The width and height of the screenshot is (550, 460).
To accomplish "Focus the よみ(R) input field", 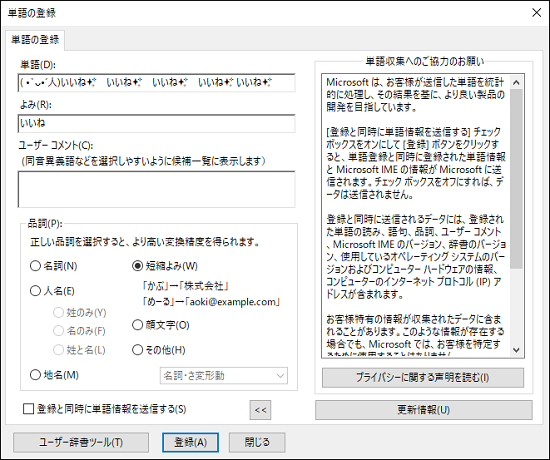I will click(x=156, y=124).
